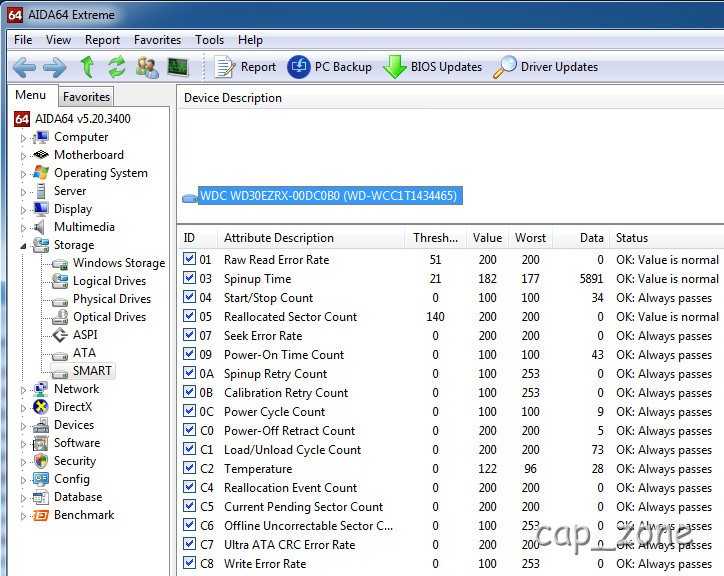The height and width of the screenshot is (576, 724).
Task: Toggle the 05 Reallocated Sector Count checkbox
Action: point(189,315)
